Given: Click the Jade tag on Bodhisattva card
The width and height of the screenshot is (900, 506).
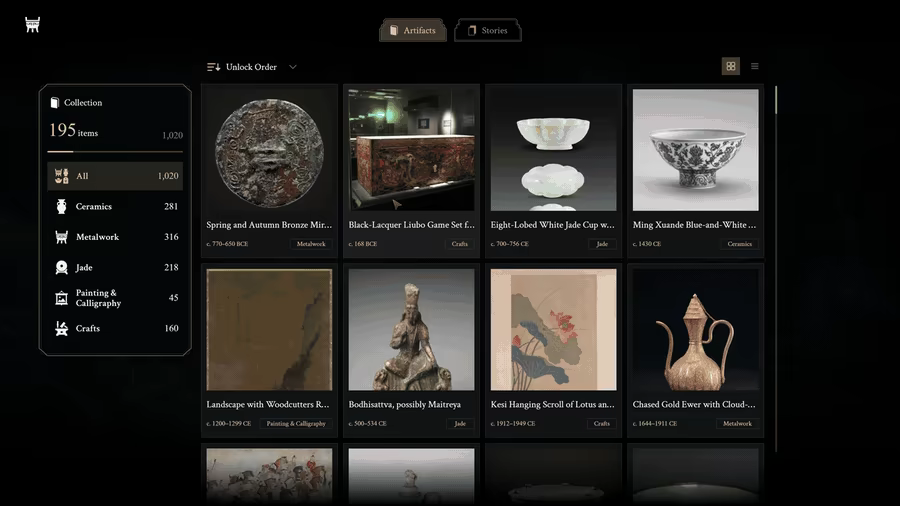Looking at the screenshot, I should (x=460, y=423).
